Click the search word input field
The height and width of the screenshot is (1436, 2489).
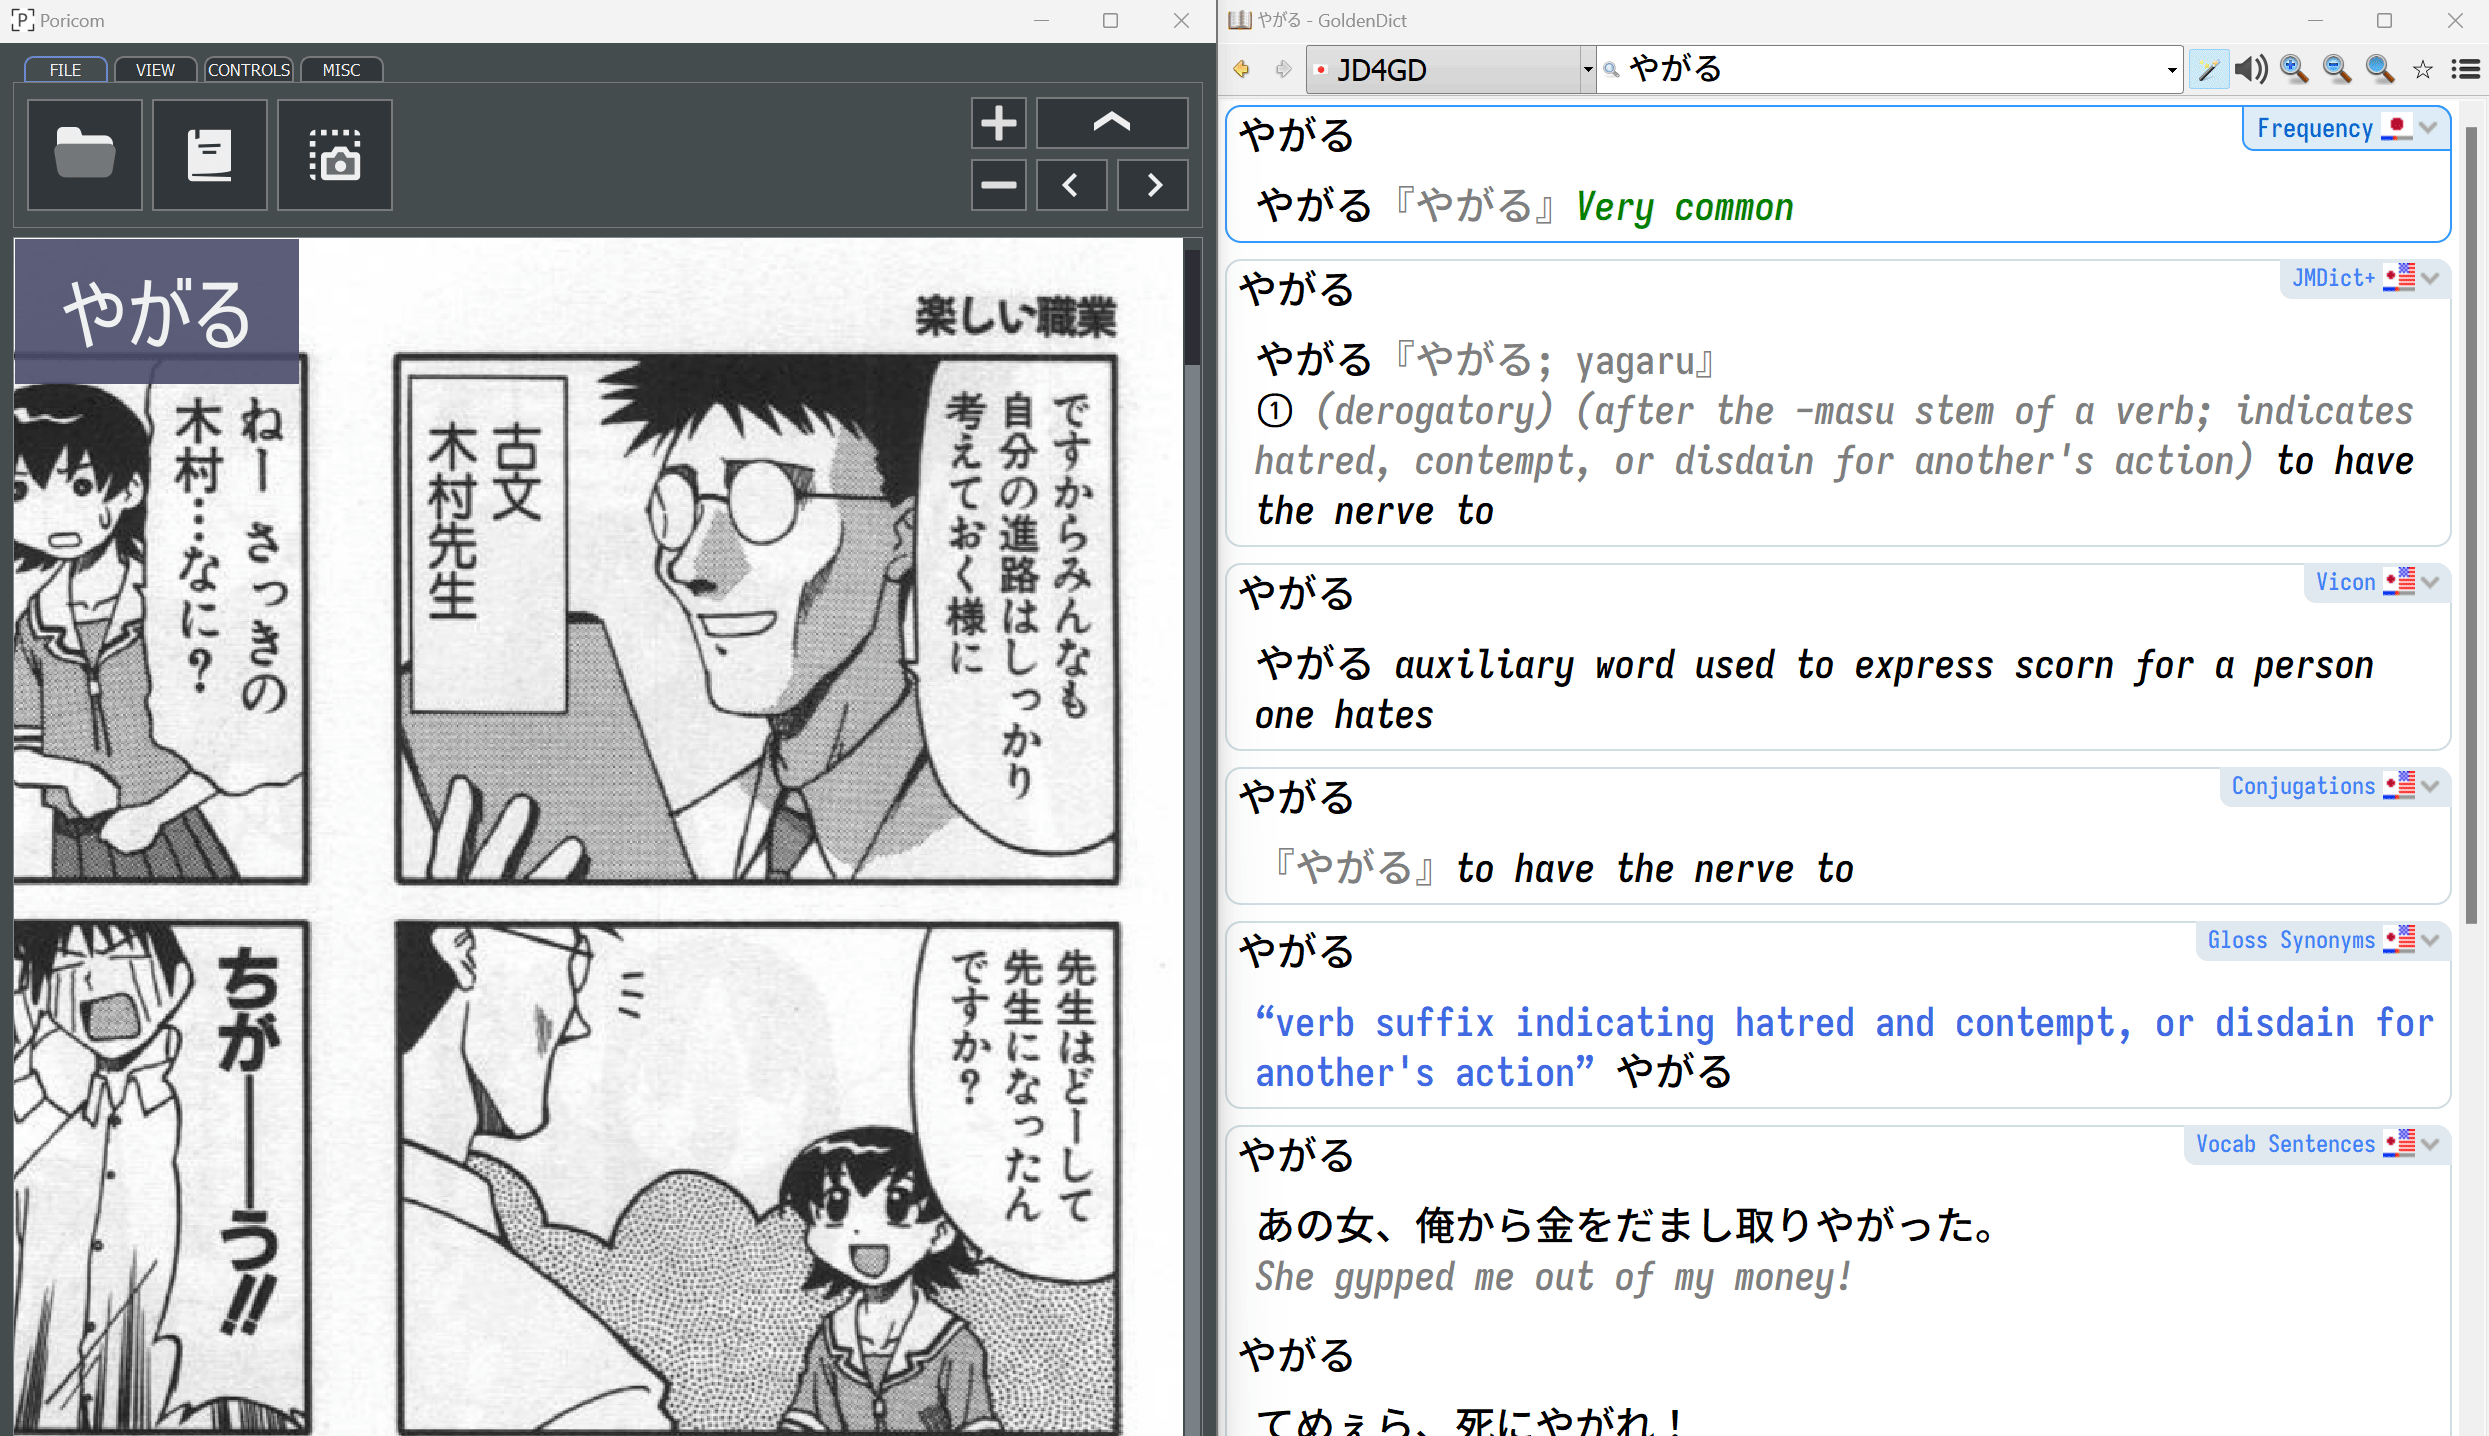pyautogui.click(x=1890, y=69)
